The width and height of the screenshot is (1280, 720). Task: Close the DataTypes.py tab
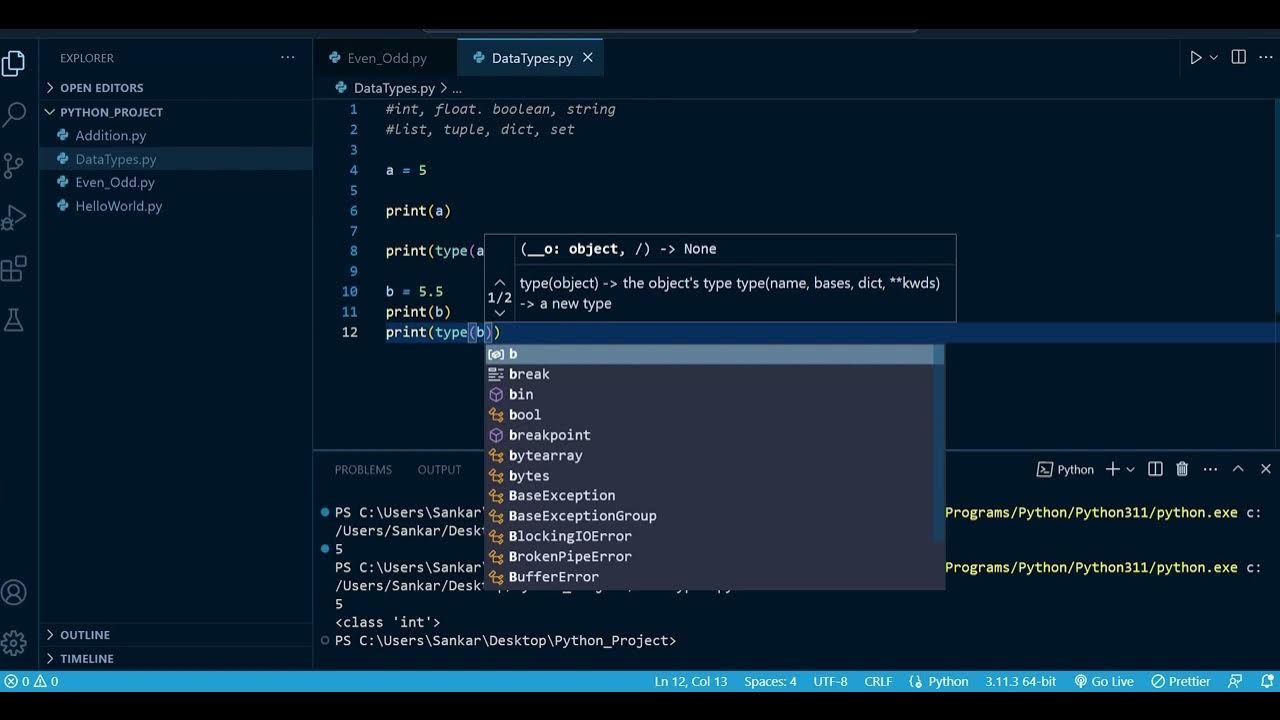point(588,58)
